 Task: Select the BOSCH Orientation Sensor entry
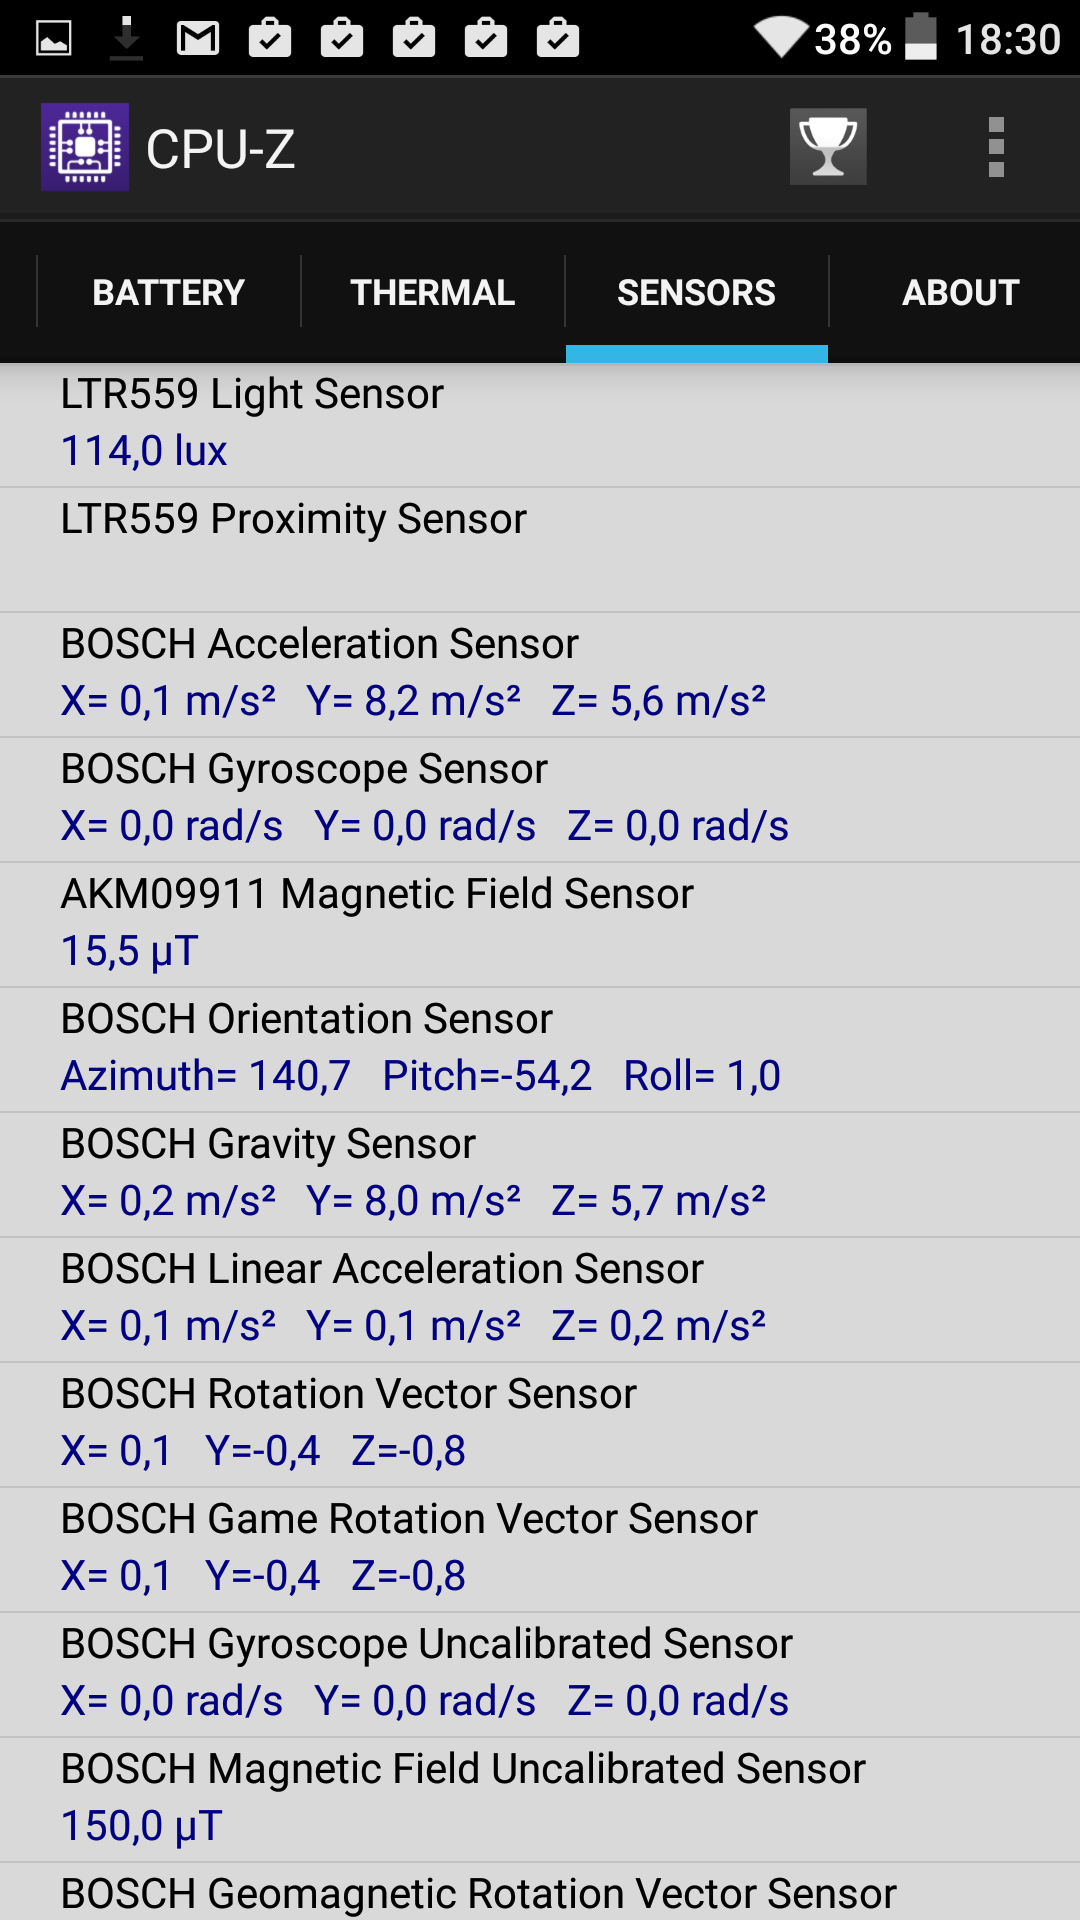click(x=540, y=1050)
